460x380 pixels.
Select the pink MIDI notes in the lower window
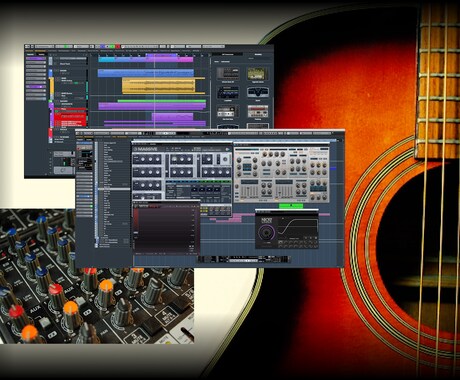[x=230, y=218]
